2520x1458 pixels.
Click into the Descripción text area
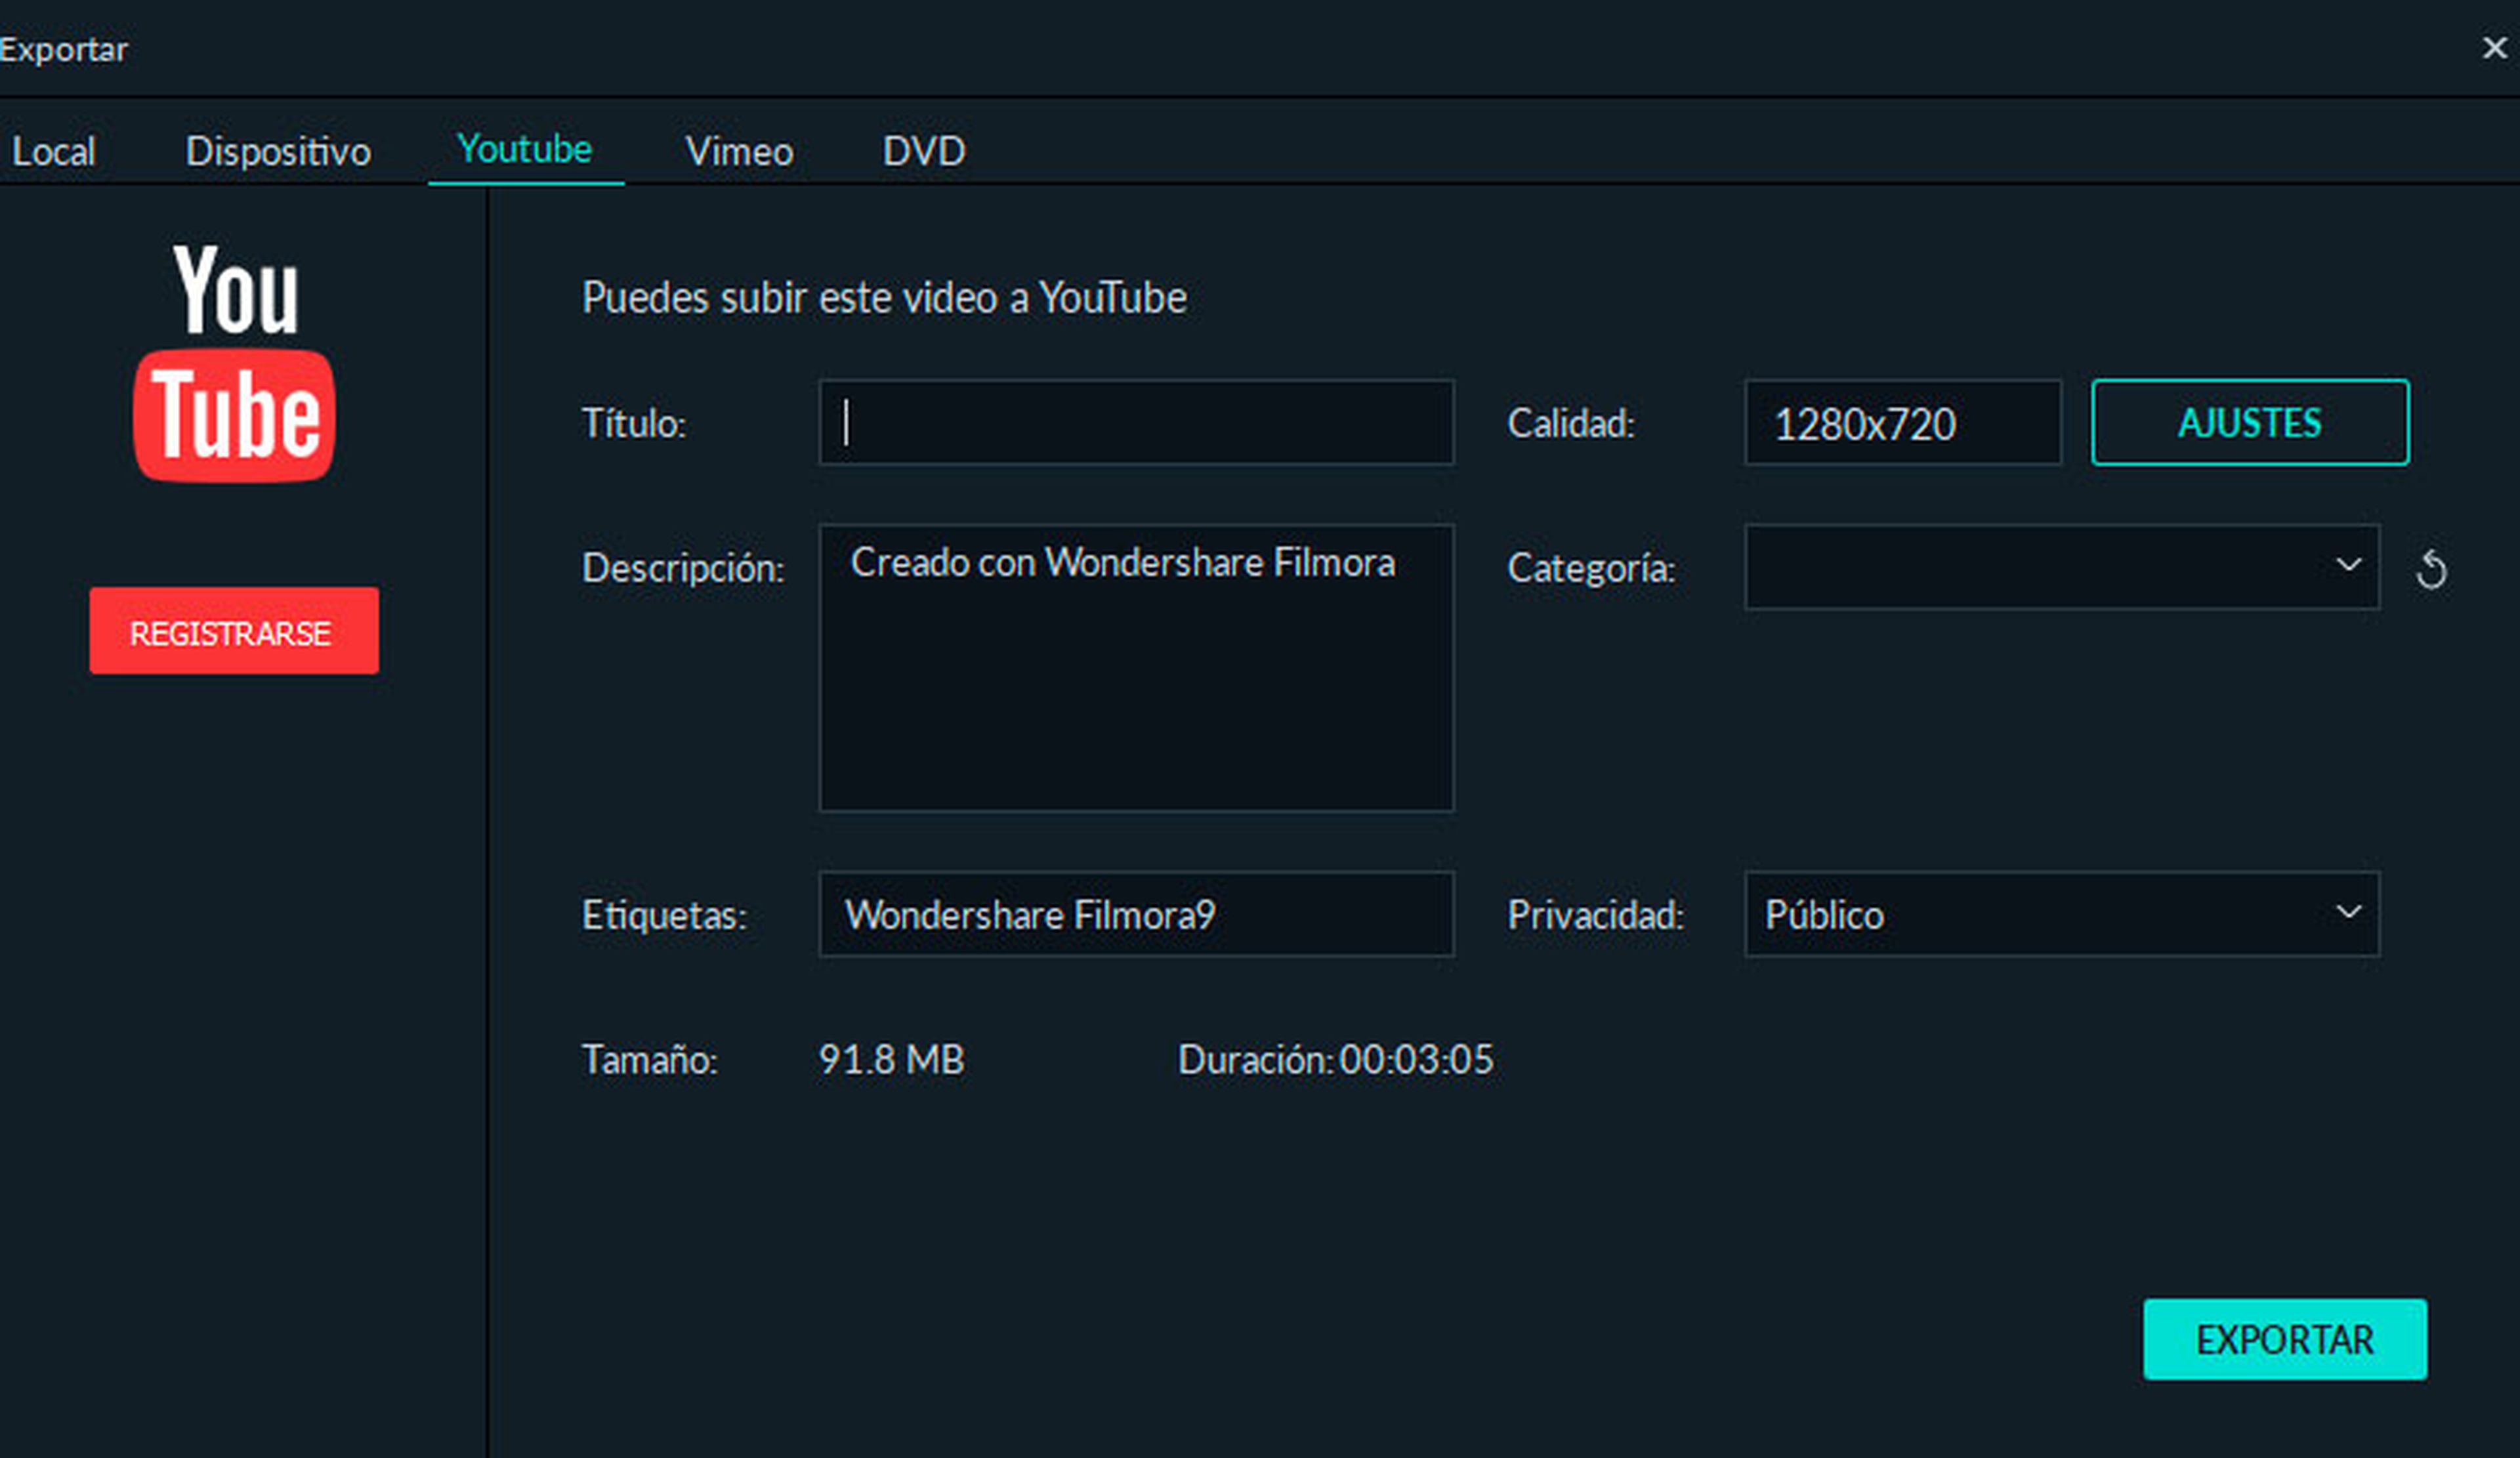1136,668
